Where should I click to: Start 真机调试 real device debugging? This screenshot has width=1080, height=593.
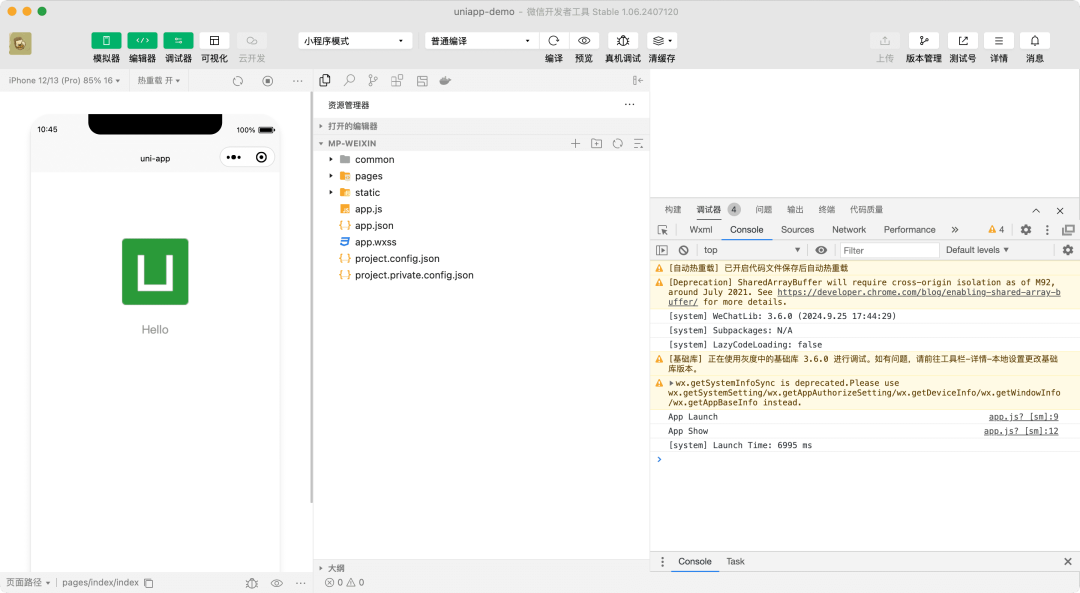pos(623,41)
